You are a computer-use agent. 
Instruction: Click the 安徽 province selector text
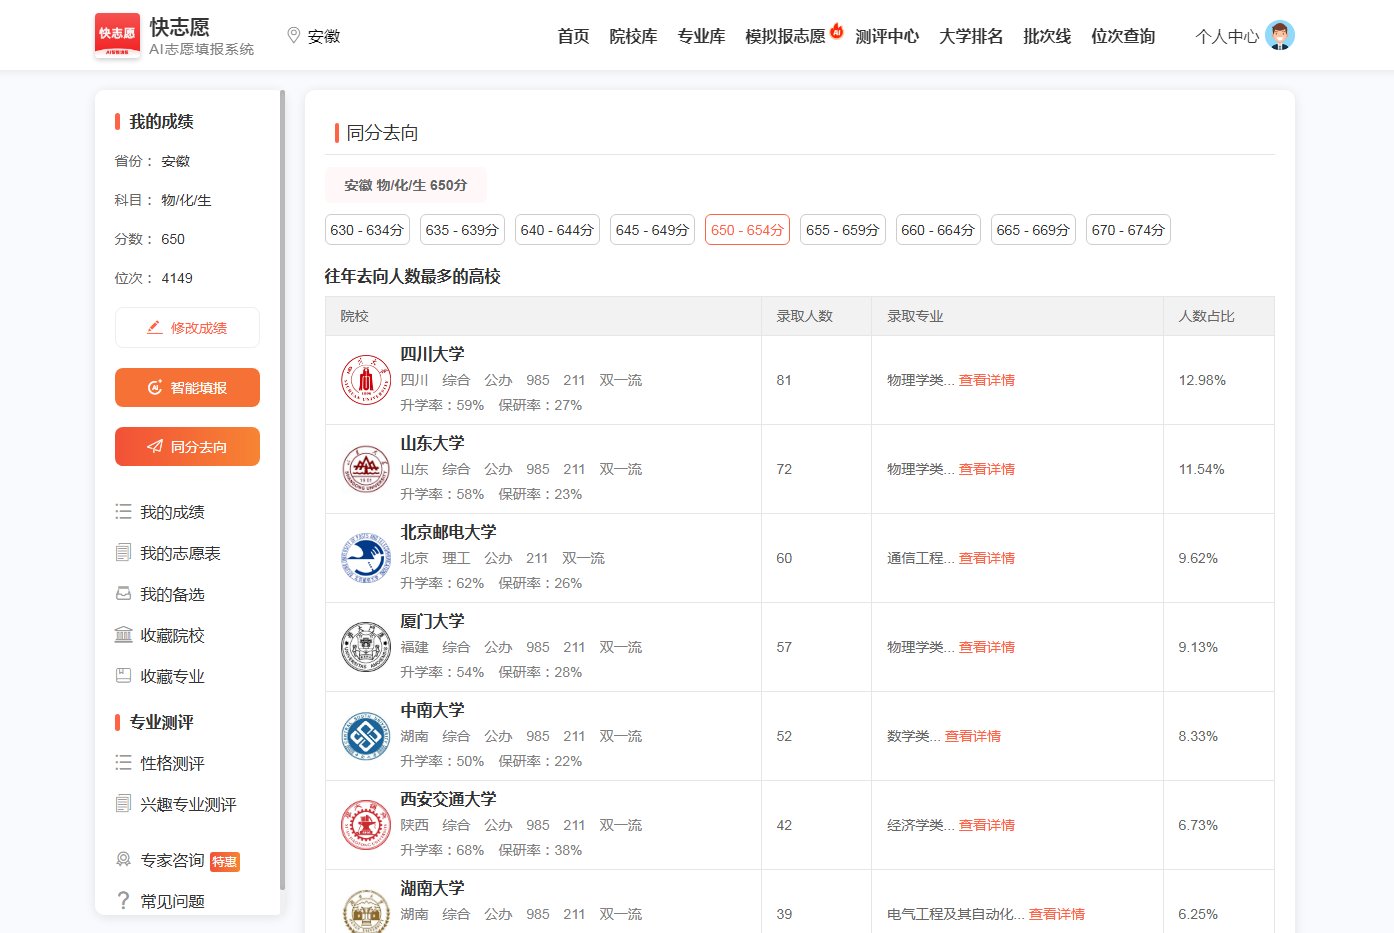point(324,36)
